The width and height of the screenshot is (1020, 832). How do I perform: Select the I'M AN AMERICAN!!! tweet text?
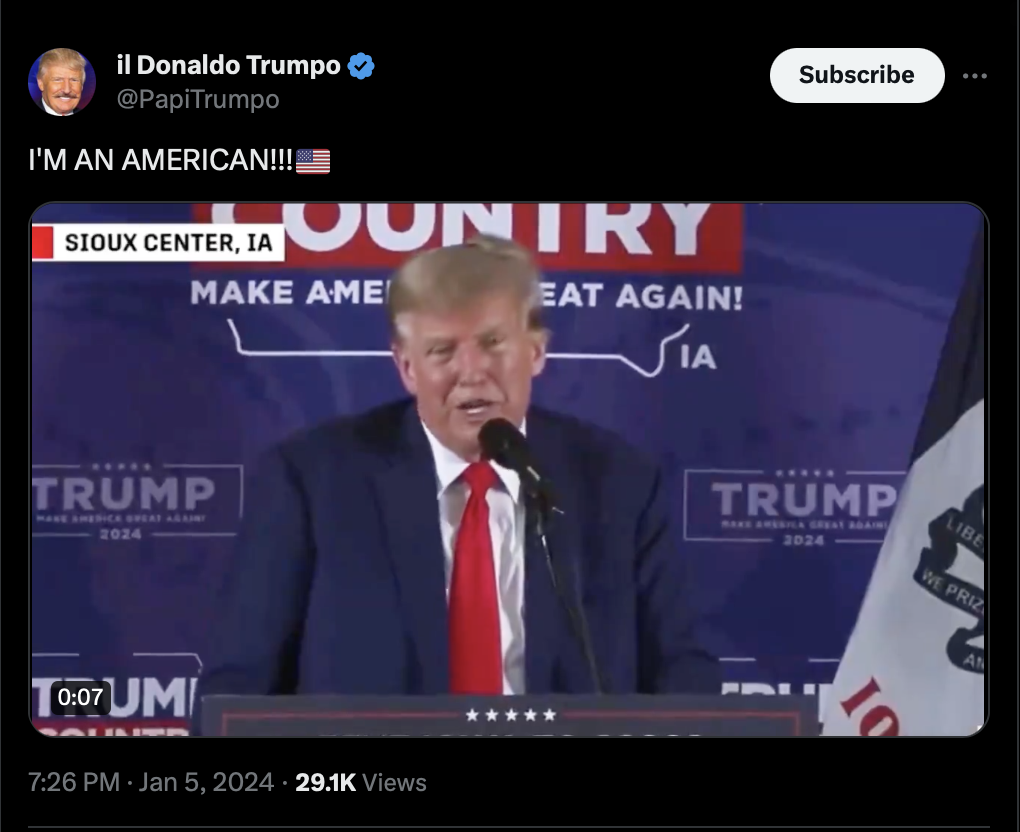[161, 161]
